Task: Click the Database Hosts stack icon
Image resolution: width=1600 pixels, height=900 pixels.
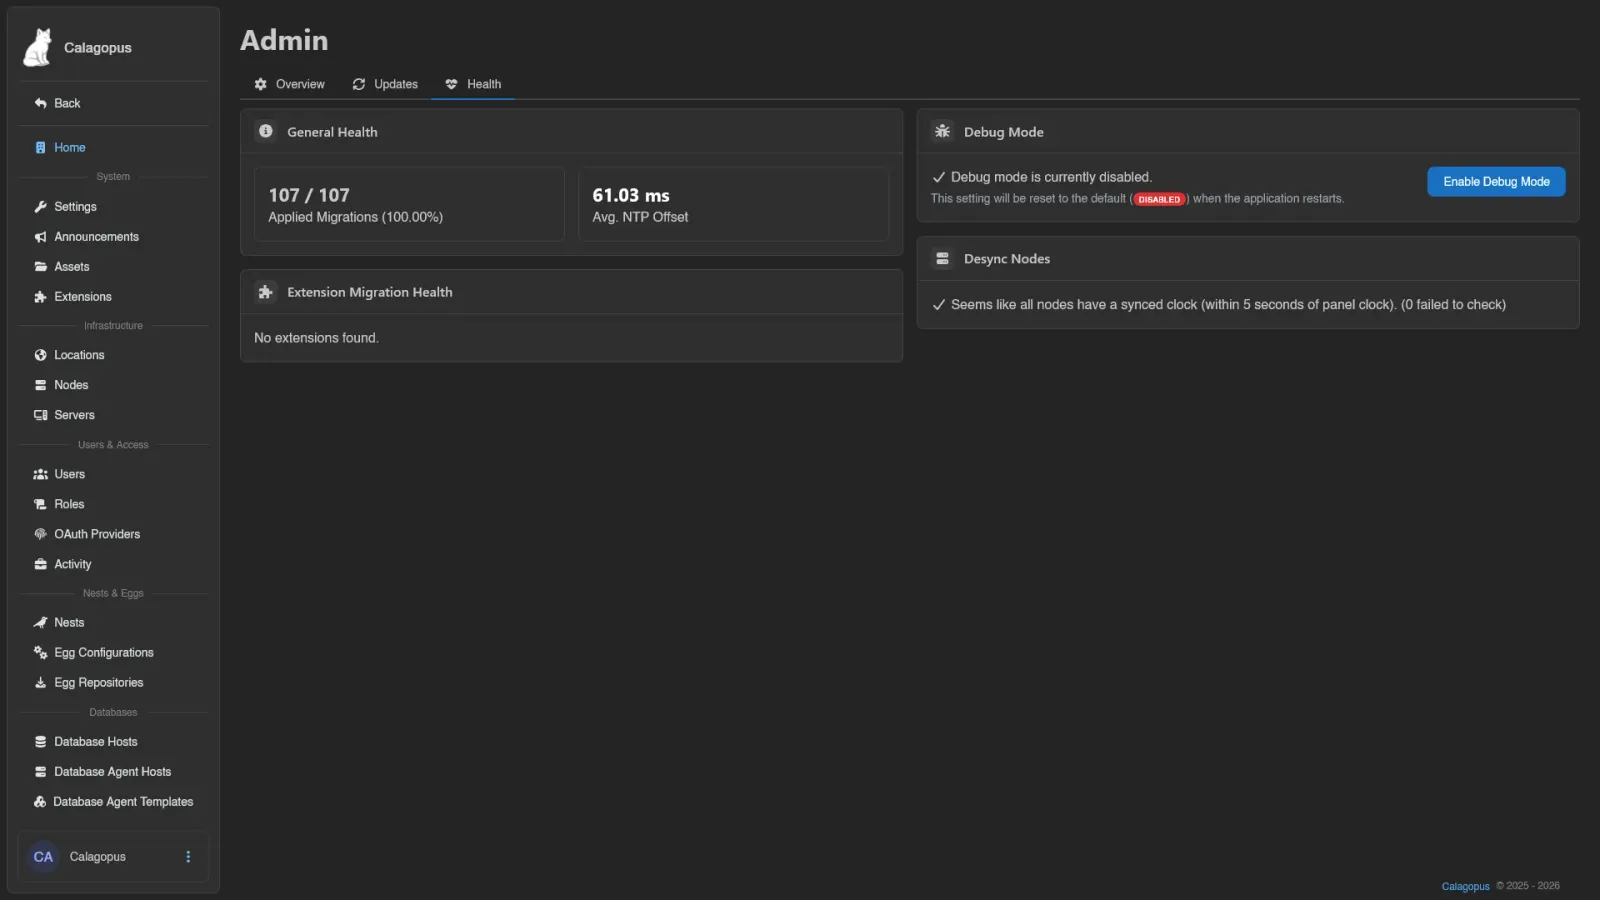Action: click(41, 742)
